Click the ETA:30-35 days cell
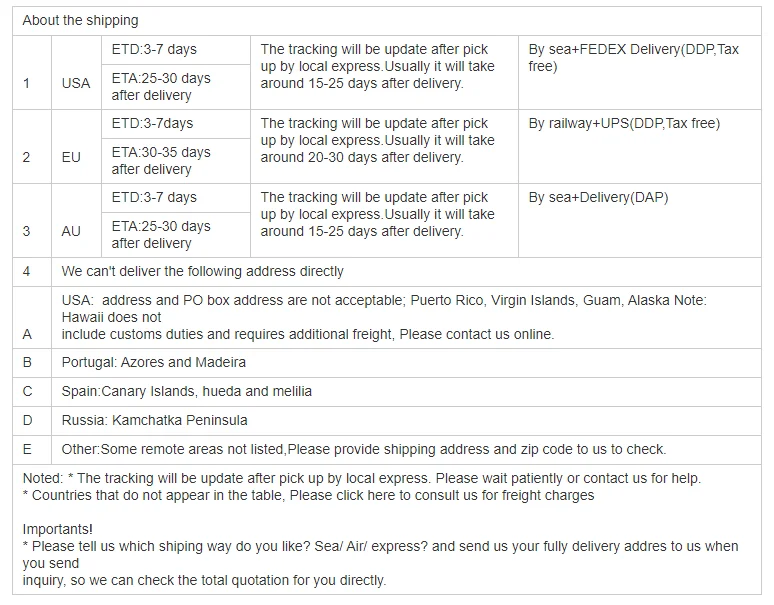774x605 pixels. pos(161,160)
